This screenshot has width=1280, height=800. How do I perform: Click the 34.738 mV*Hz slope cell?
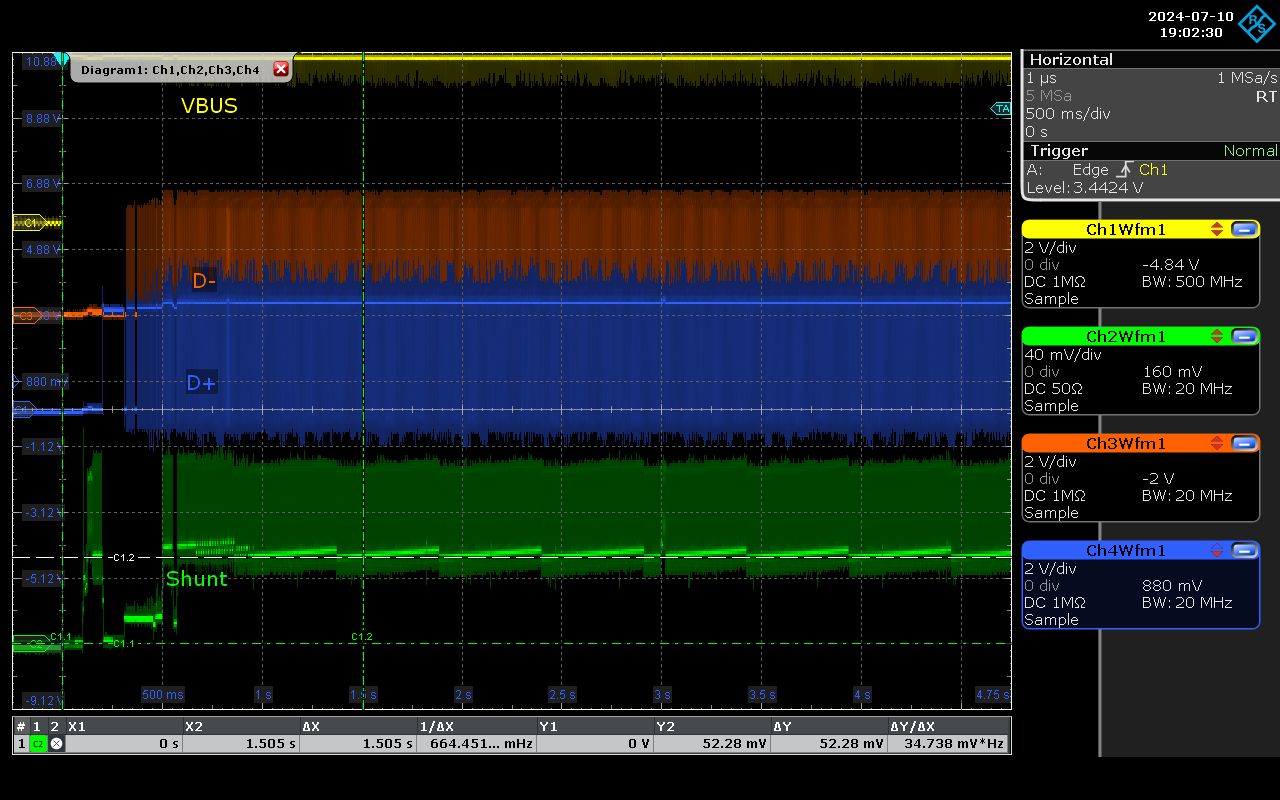point(948,744)
